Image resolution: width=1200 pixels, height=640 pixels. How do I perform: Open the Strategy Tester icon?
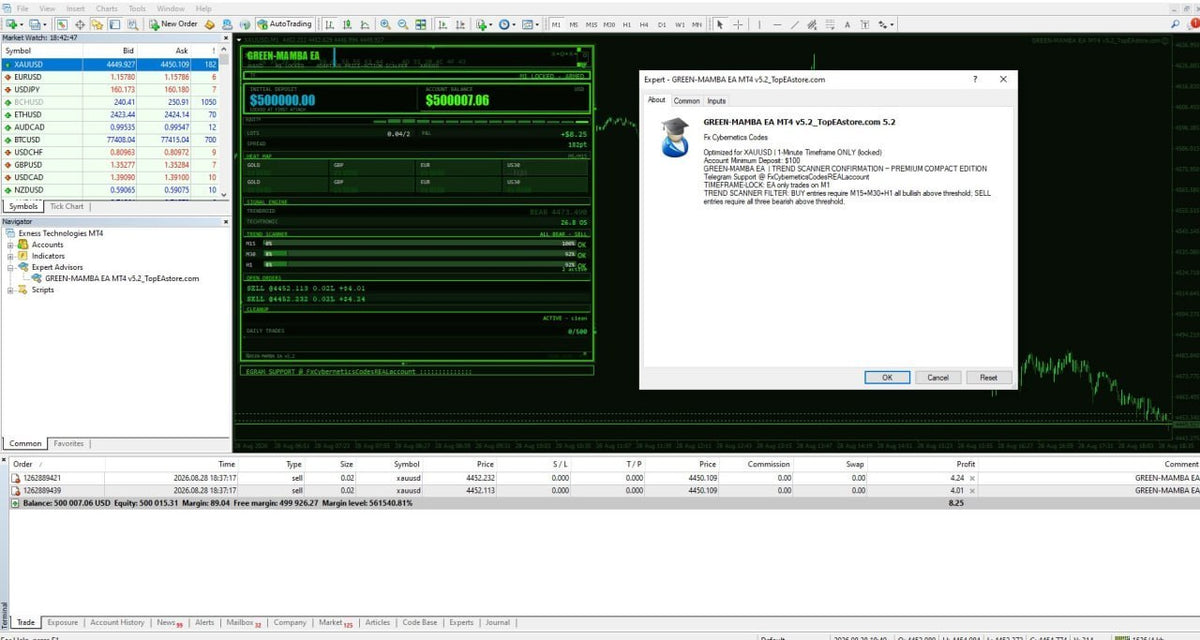coord(132,23)
